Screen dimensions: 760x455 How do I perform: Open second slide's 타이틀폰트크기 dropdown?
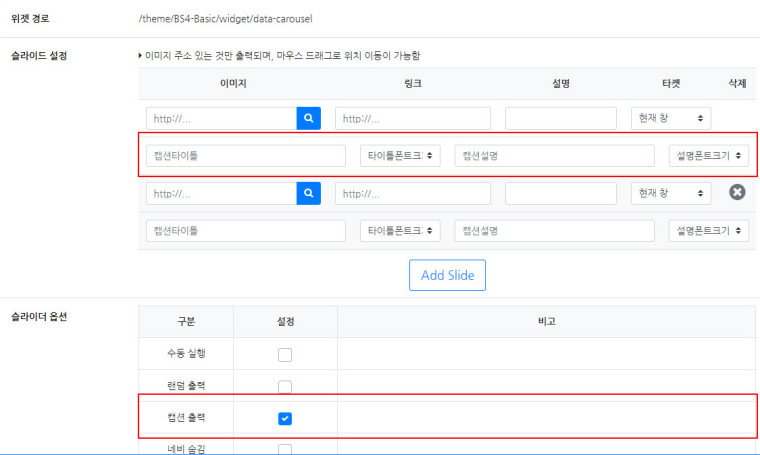[x=400, y=231]
